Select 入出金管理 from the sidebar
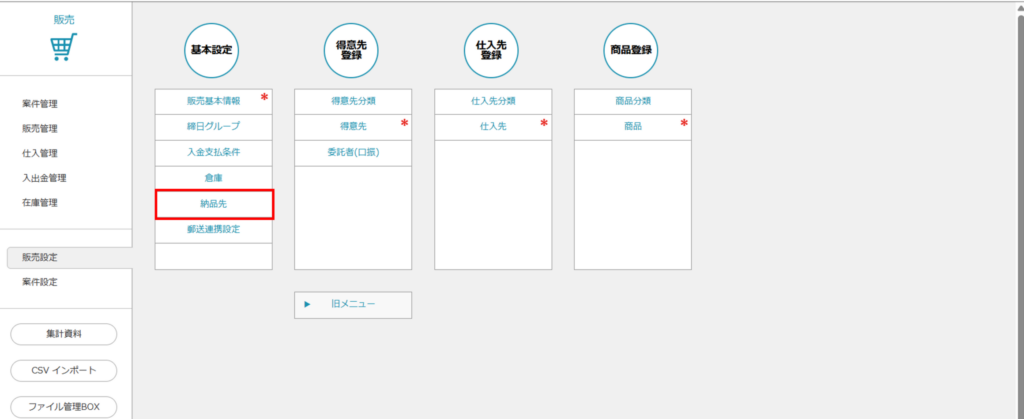Screen dimensions: 1024x419 click(44, 178)
